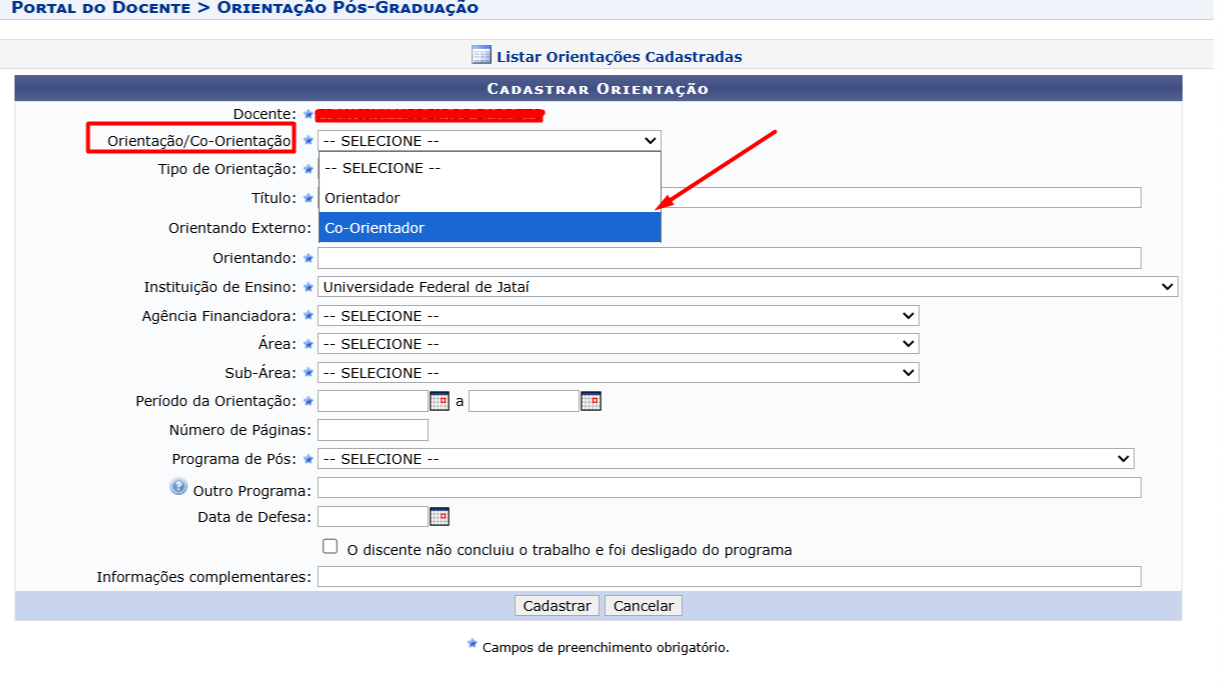Click the 'Orientando Externo:' label

pyautogui.click(x=240, y=228)
